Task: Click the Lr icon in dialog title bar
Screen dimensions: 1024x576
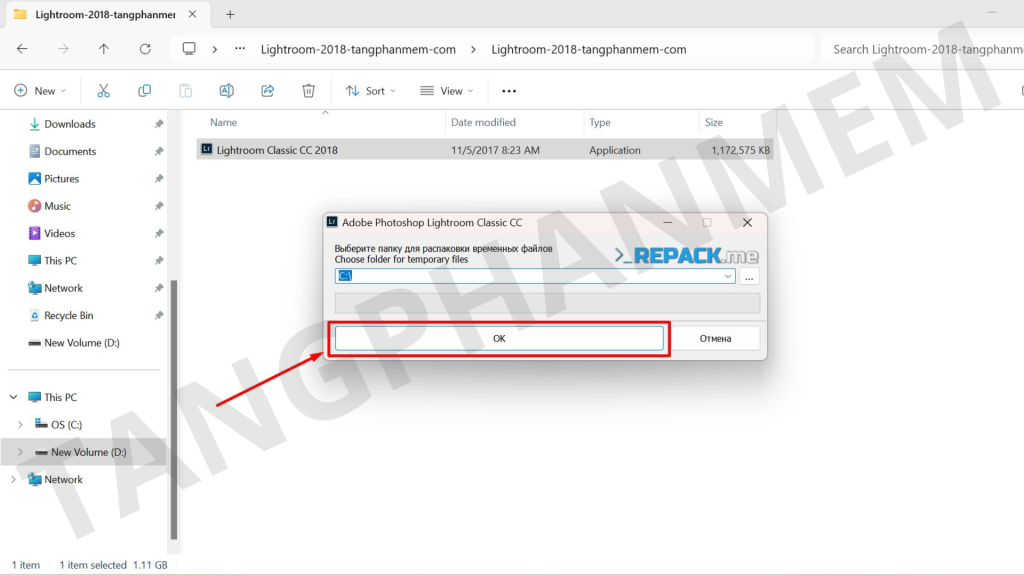Action: 332,222
